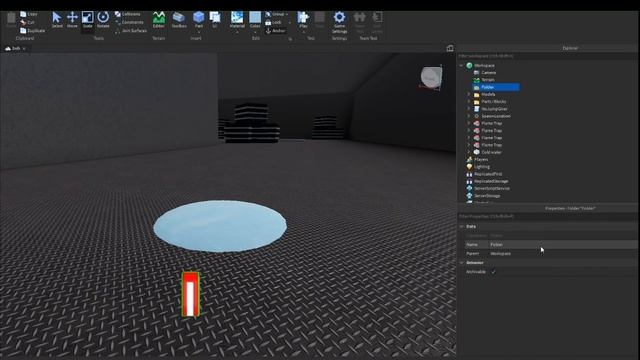Open the Material dropdown arrow
Screen dimensions: 640x360
click(237, 32)
